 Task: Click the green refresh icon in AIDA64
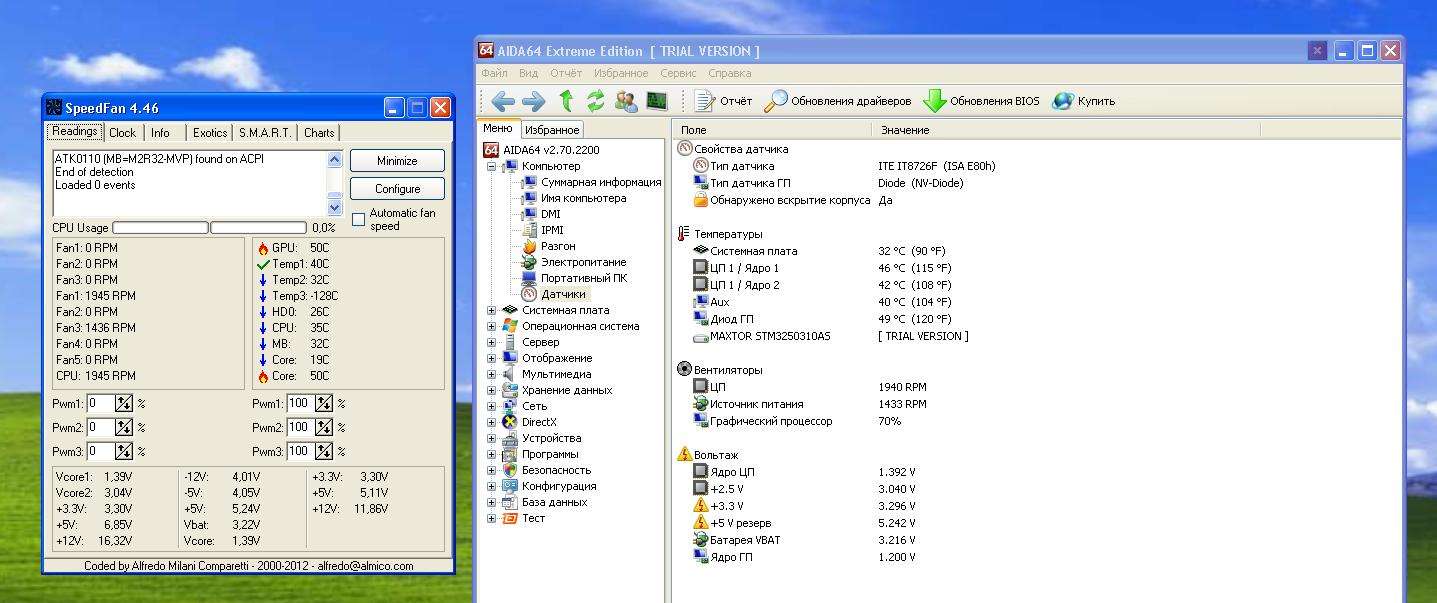click(x=596, y=101)
